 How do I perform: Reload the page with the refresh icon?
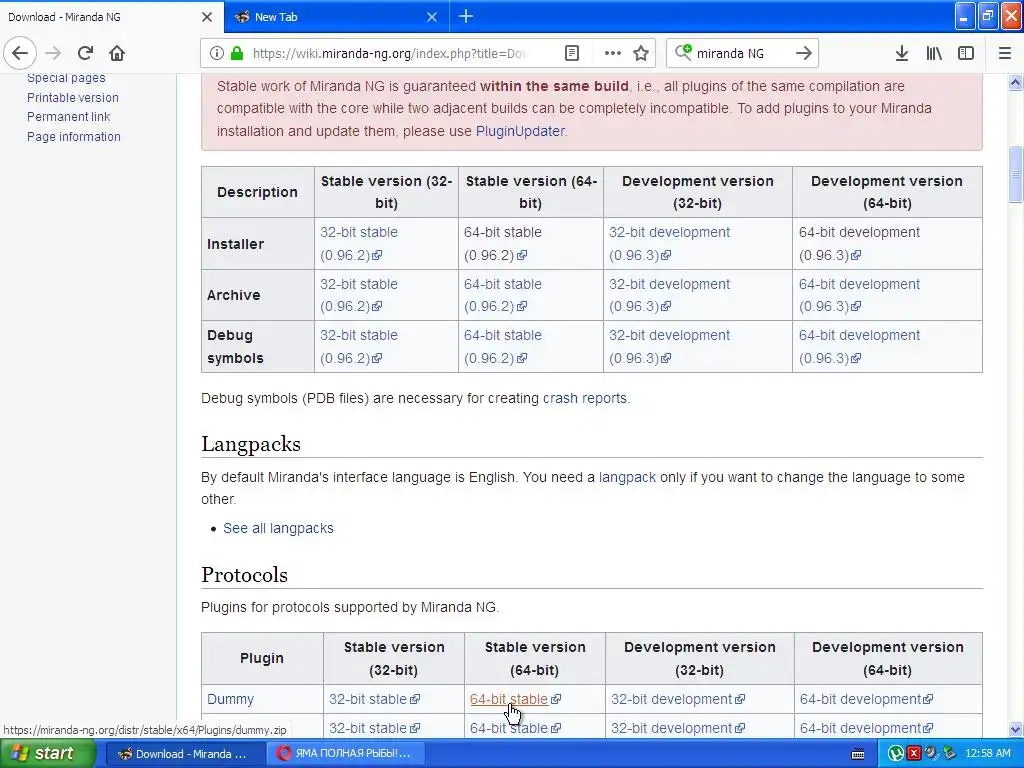(x=85, y=54)
